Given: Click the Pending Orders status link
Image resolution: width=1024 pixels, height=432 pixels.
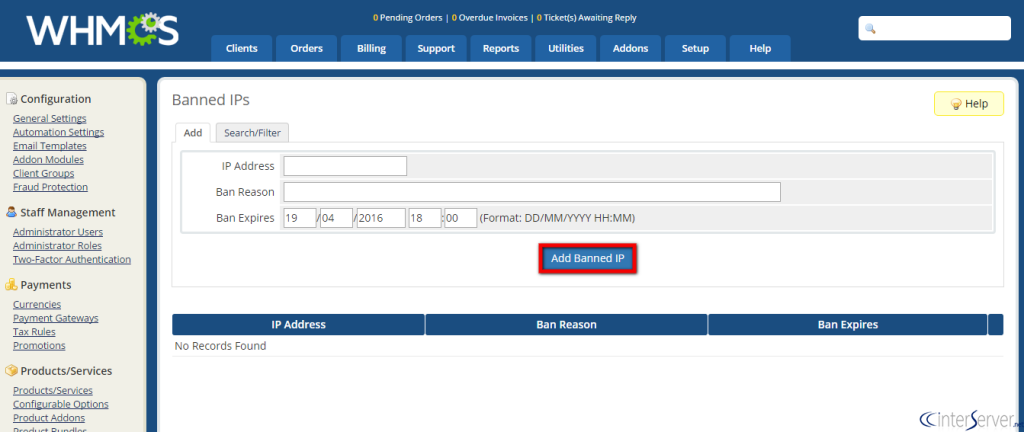Looking at the screenshot, I should pos(408,18).
